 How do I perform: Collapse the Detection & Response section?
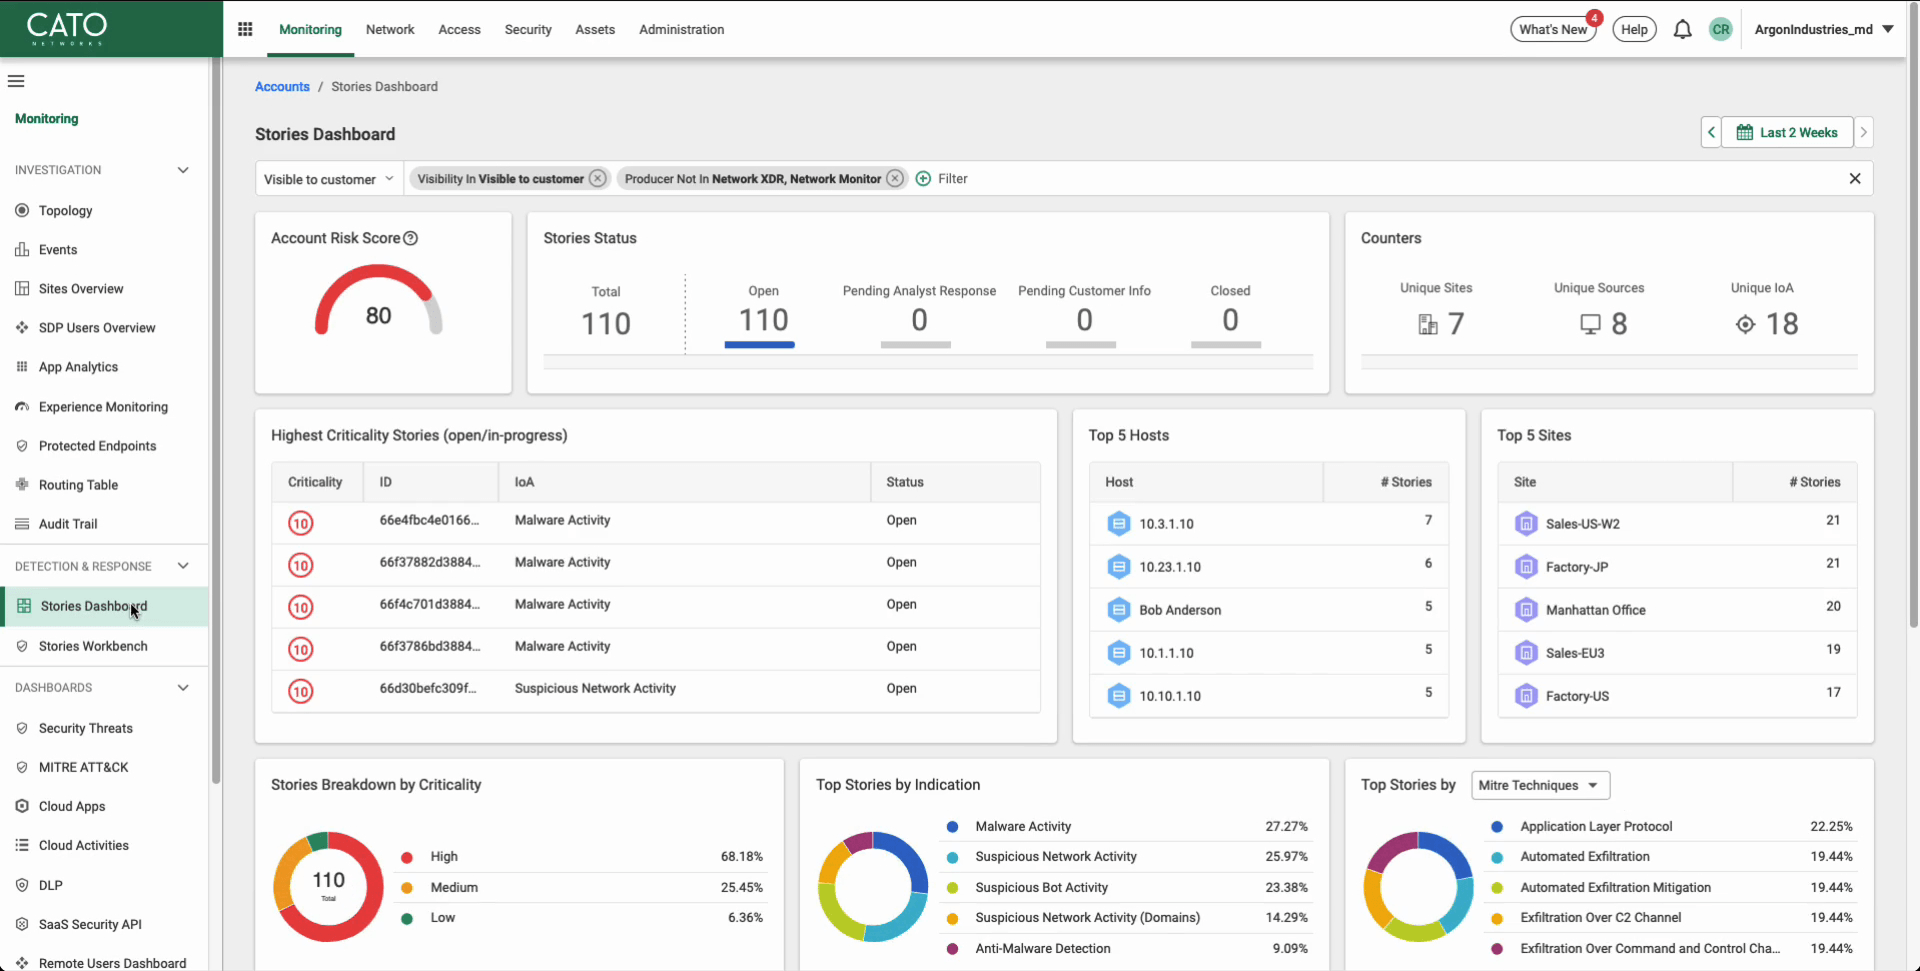[x=183, y=566]
